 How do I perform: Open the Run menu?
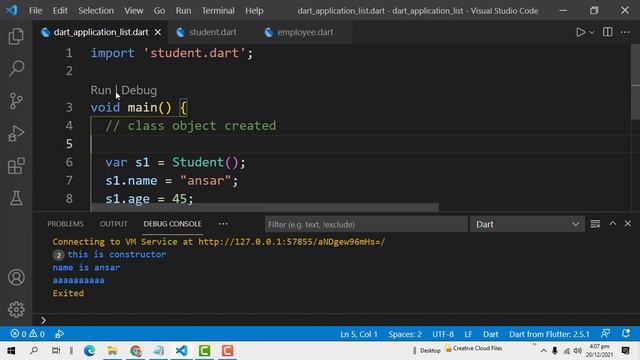pos(183,11)
